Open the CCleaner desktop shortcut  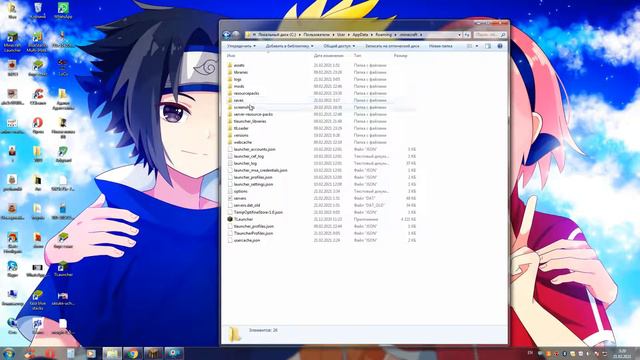pos(38,97)
